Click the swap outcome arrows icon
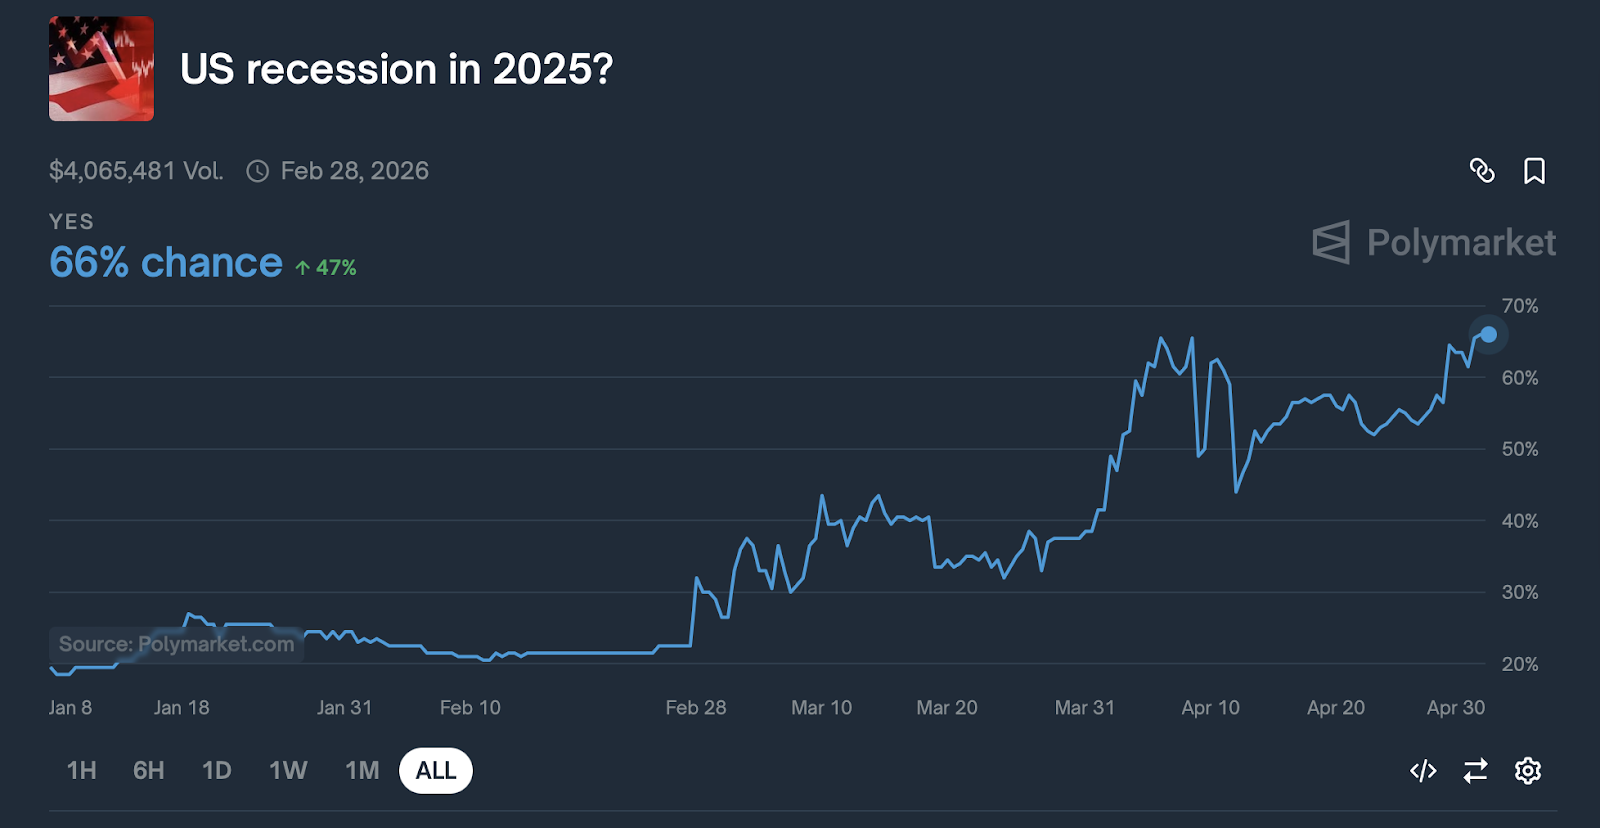 [1475, 771]
